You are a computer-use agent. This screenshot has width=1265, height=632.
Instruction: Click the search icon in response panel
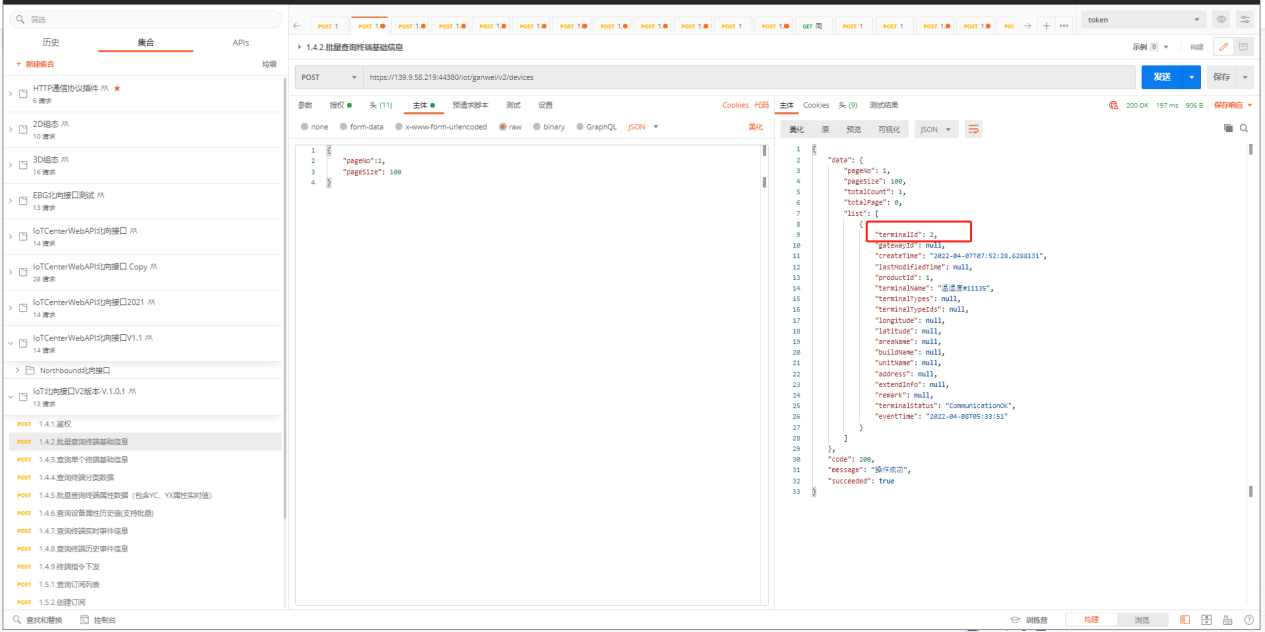point(1244,129)
